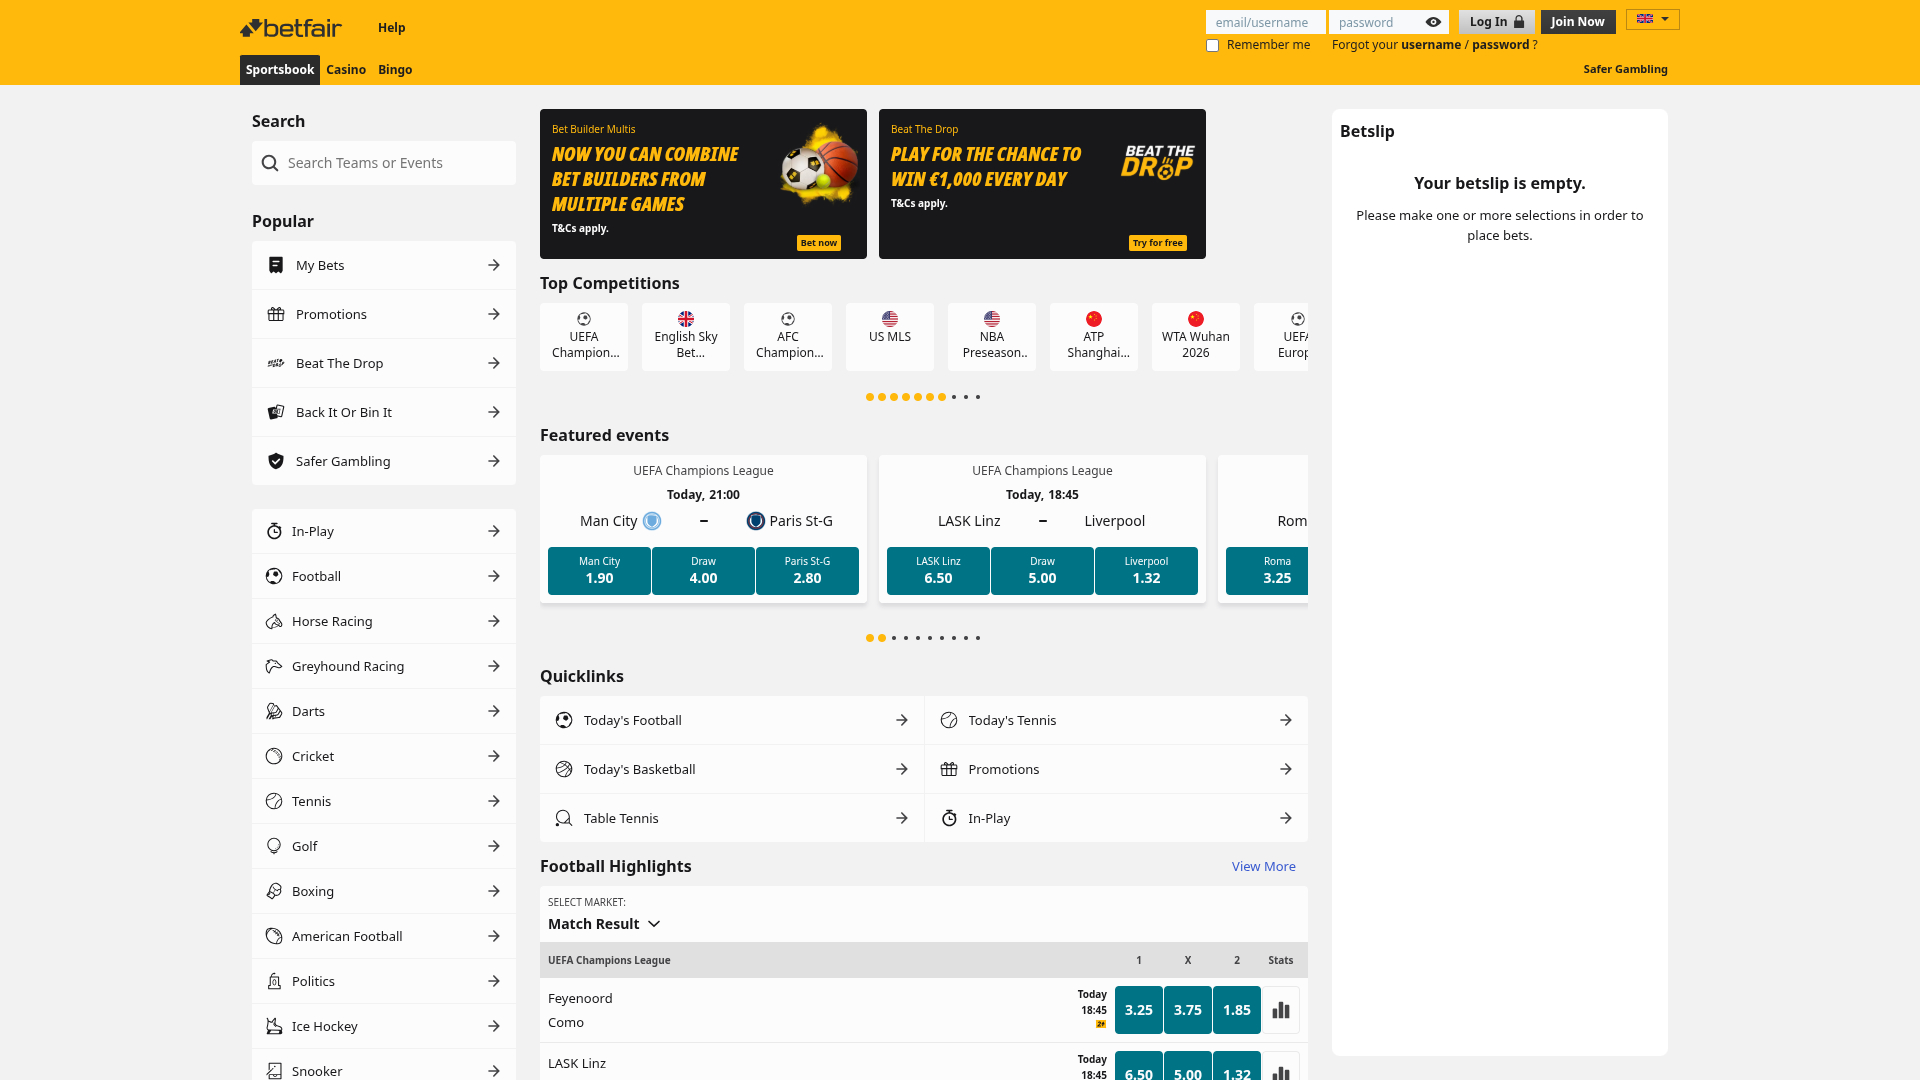The height and width of the screenshot is (1080, 1920).
Task: Click the Football ball icon in sidebar
Action: tap(274, 576)
